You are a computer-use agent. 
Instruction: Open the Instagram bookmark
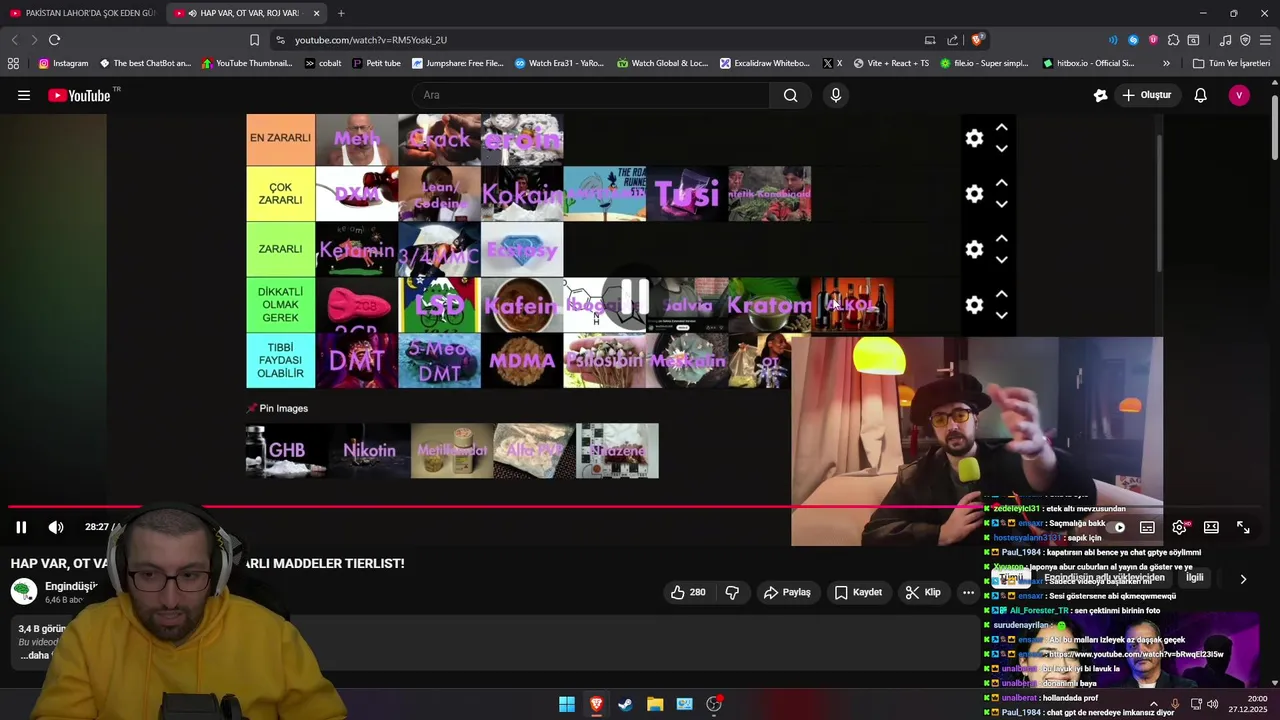click(x=63, y=63)
